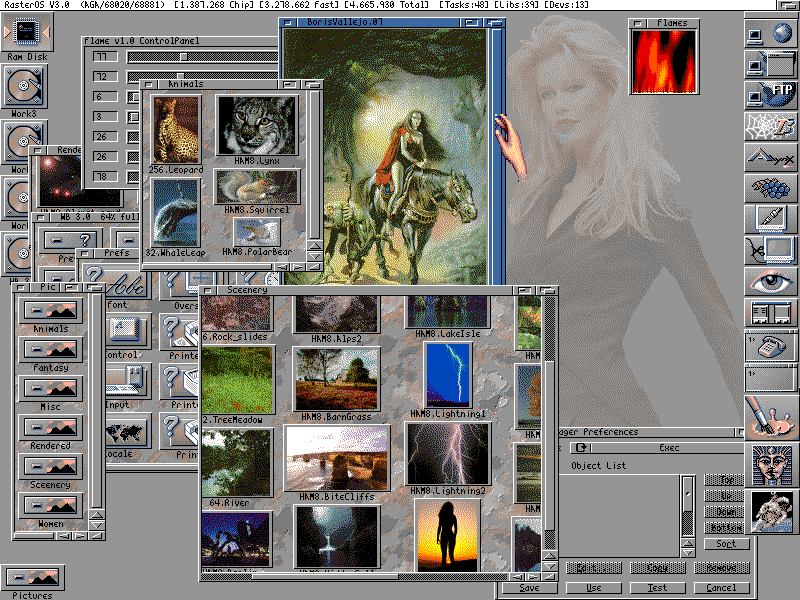
Task: Open the Work3 hard disk icon
Action: tap(24, 86)
